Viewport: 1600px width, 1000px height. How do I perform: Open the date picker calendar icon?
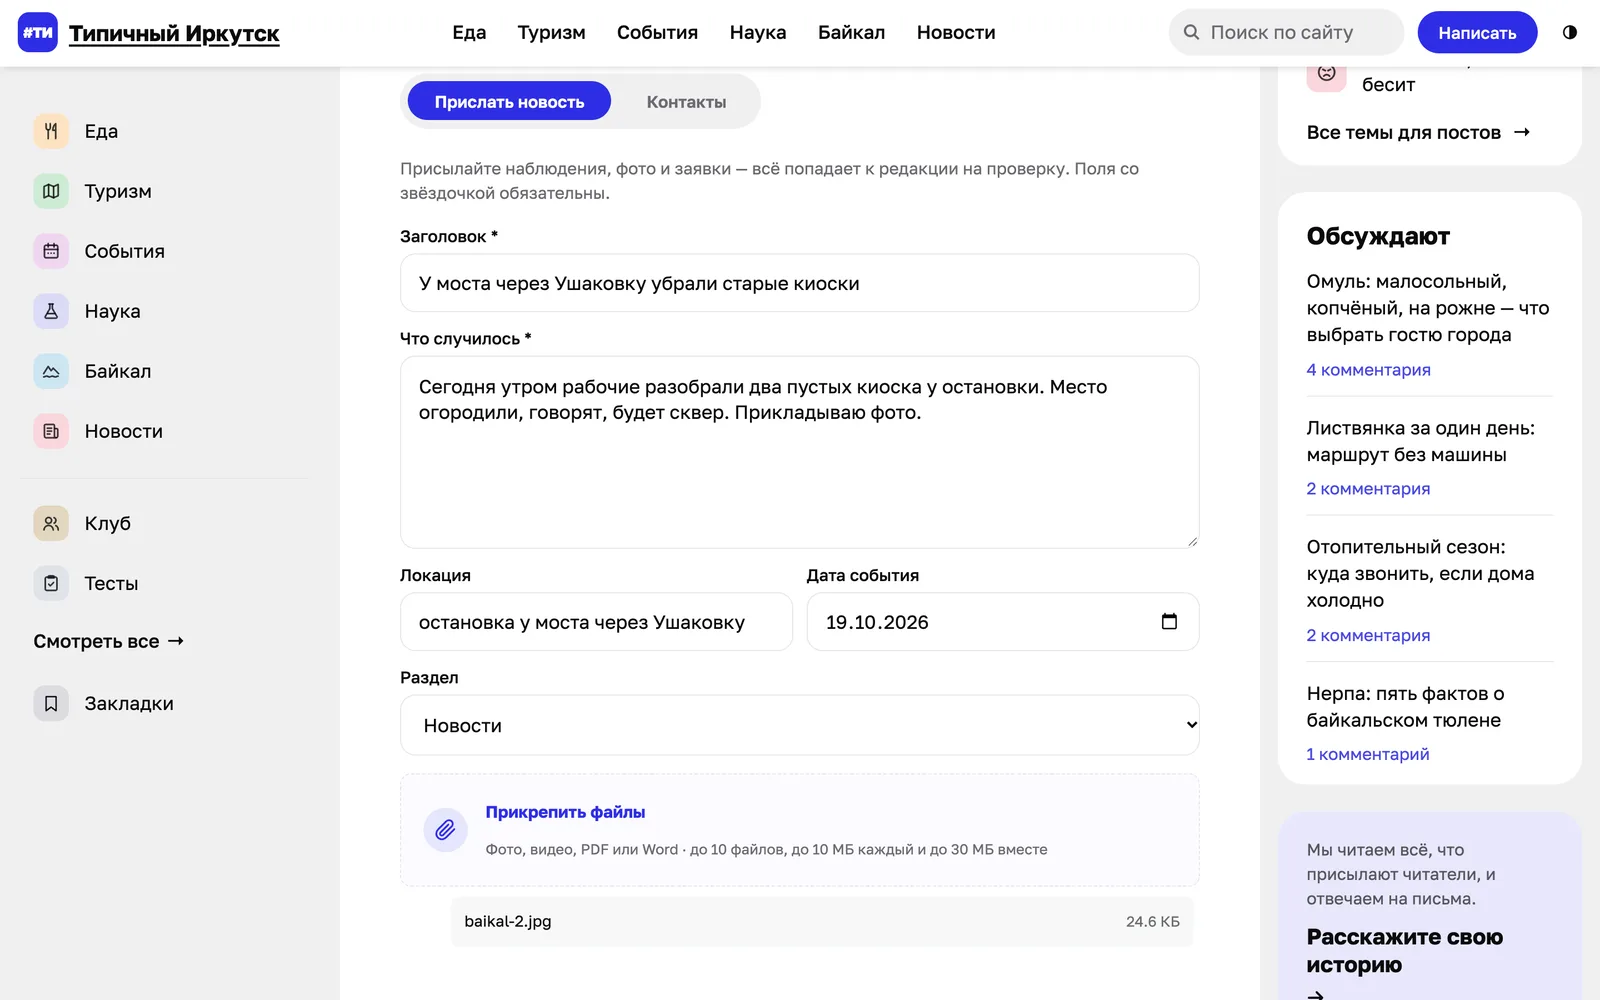(x=1169, y=622)
